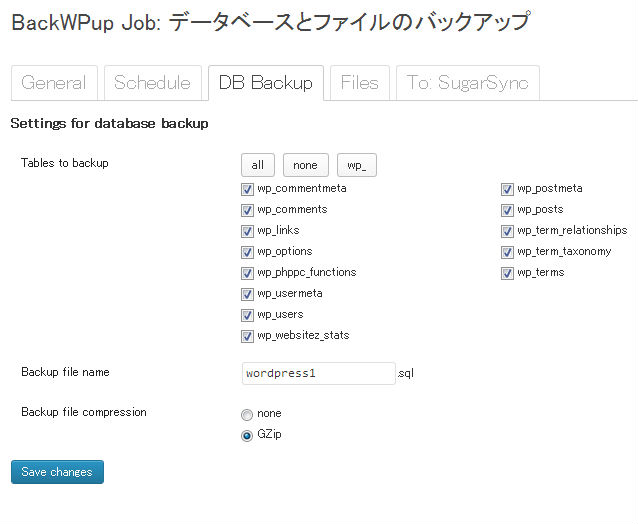Toggle the wp_comments table checkbox

247,210
